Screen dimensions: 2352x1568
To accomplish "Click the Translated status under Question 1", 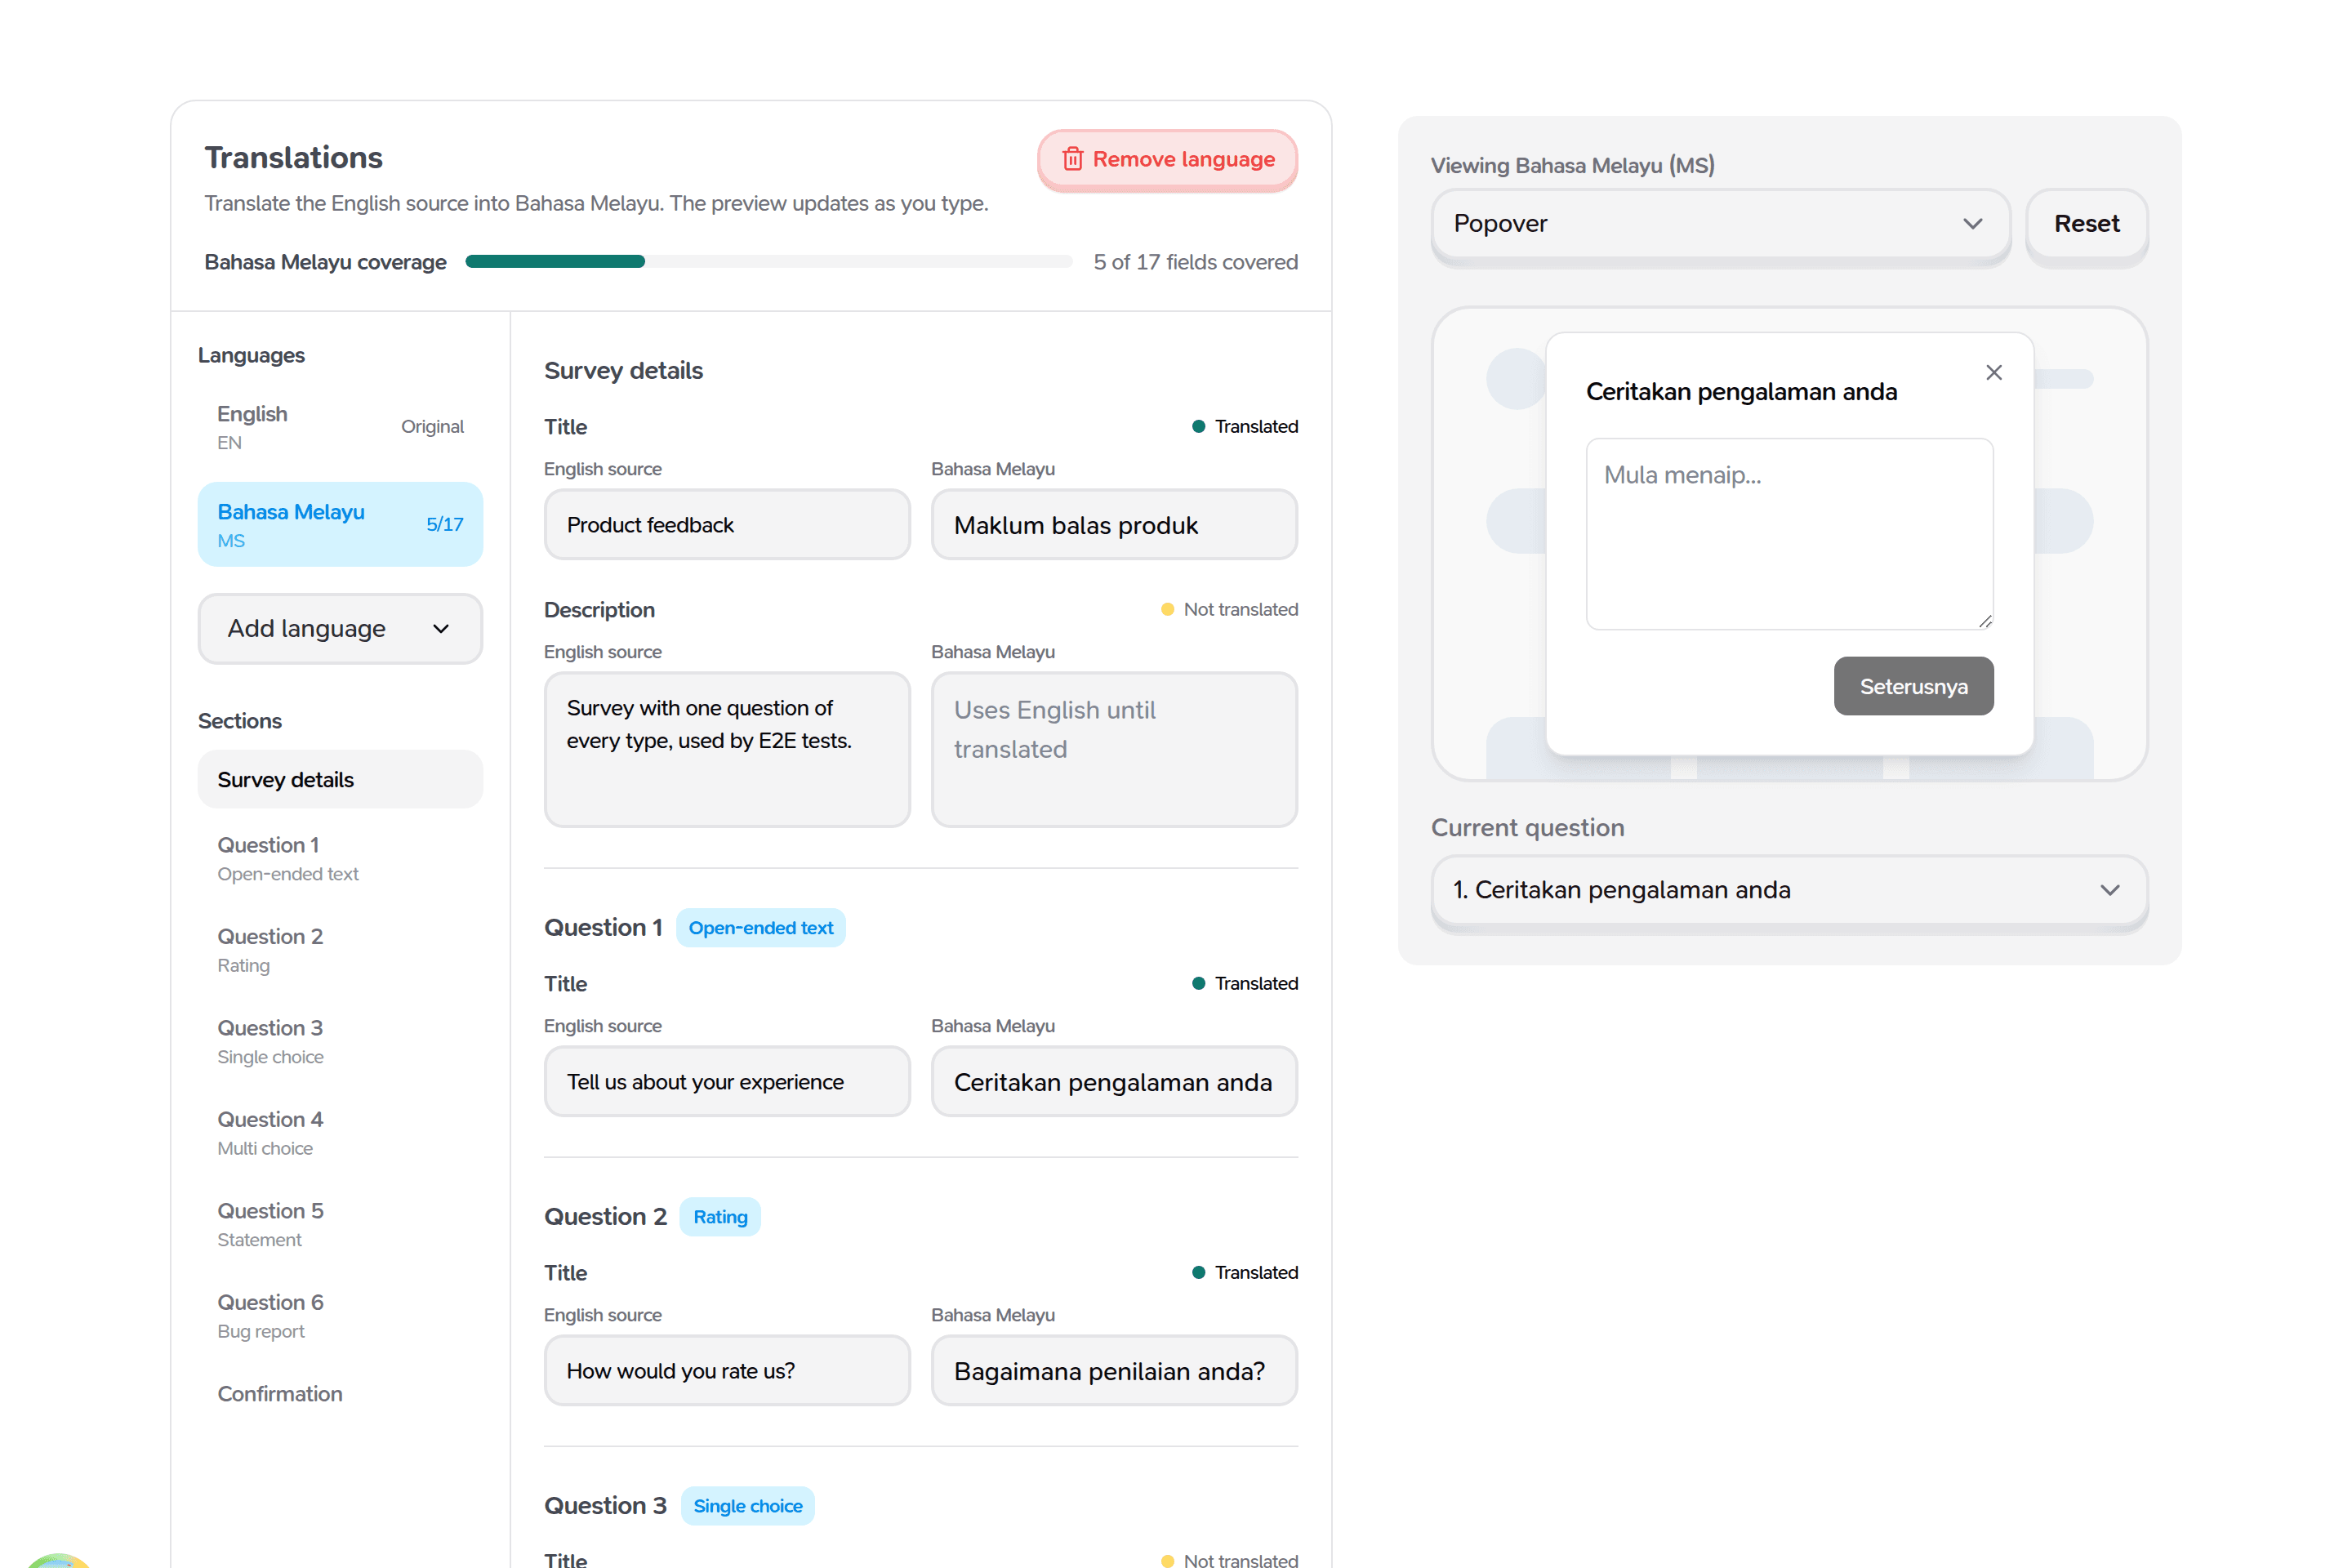I will click(x=1245, y=983).
